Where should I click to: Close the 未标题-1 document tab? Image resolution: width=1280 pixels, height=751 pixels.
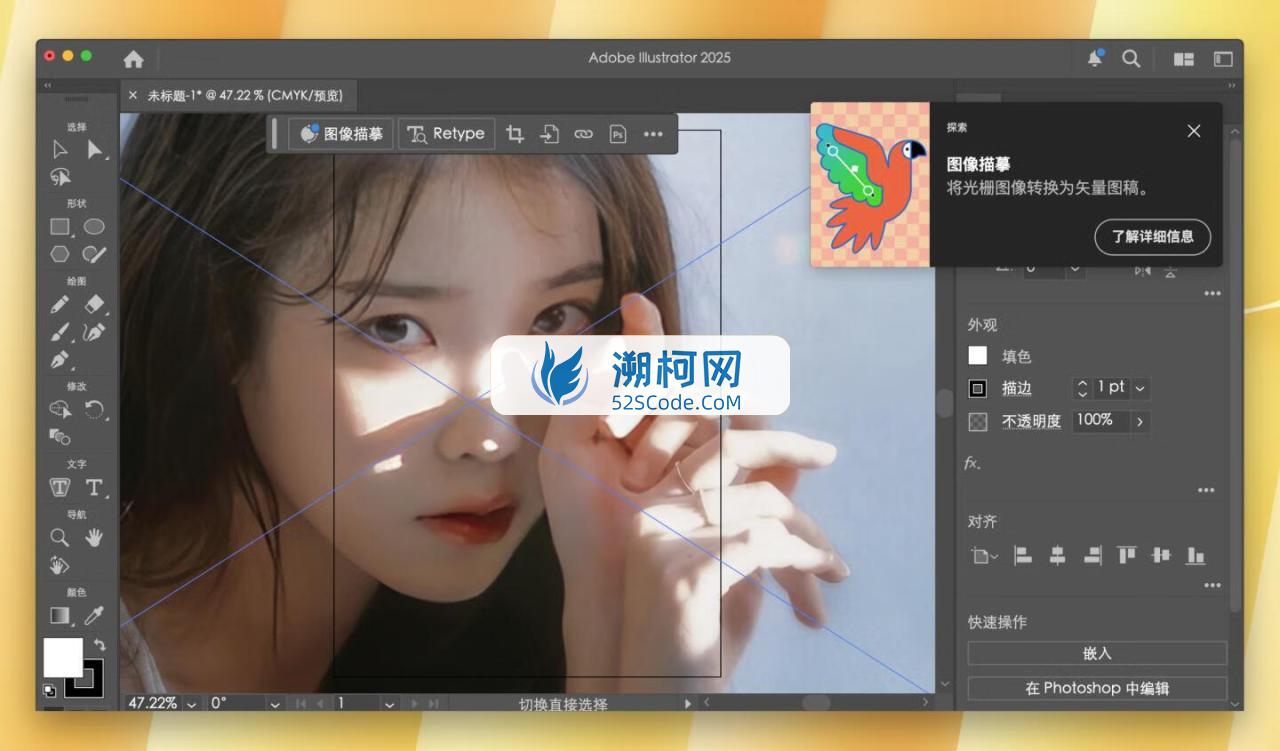133,96
